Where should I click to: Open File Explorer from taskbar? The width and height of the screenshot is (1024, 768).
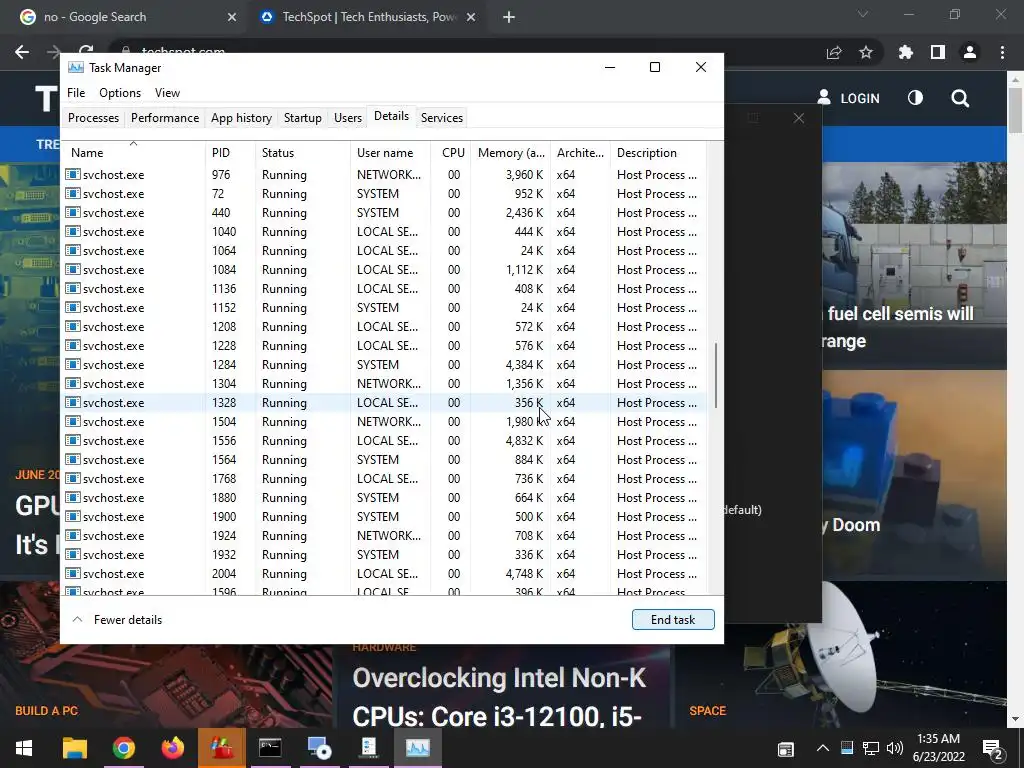pos(74,748)
